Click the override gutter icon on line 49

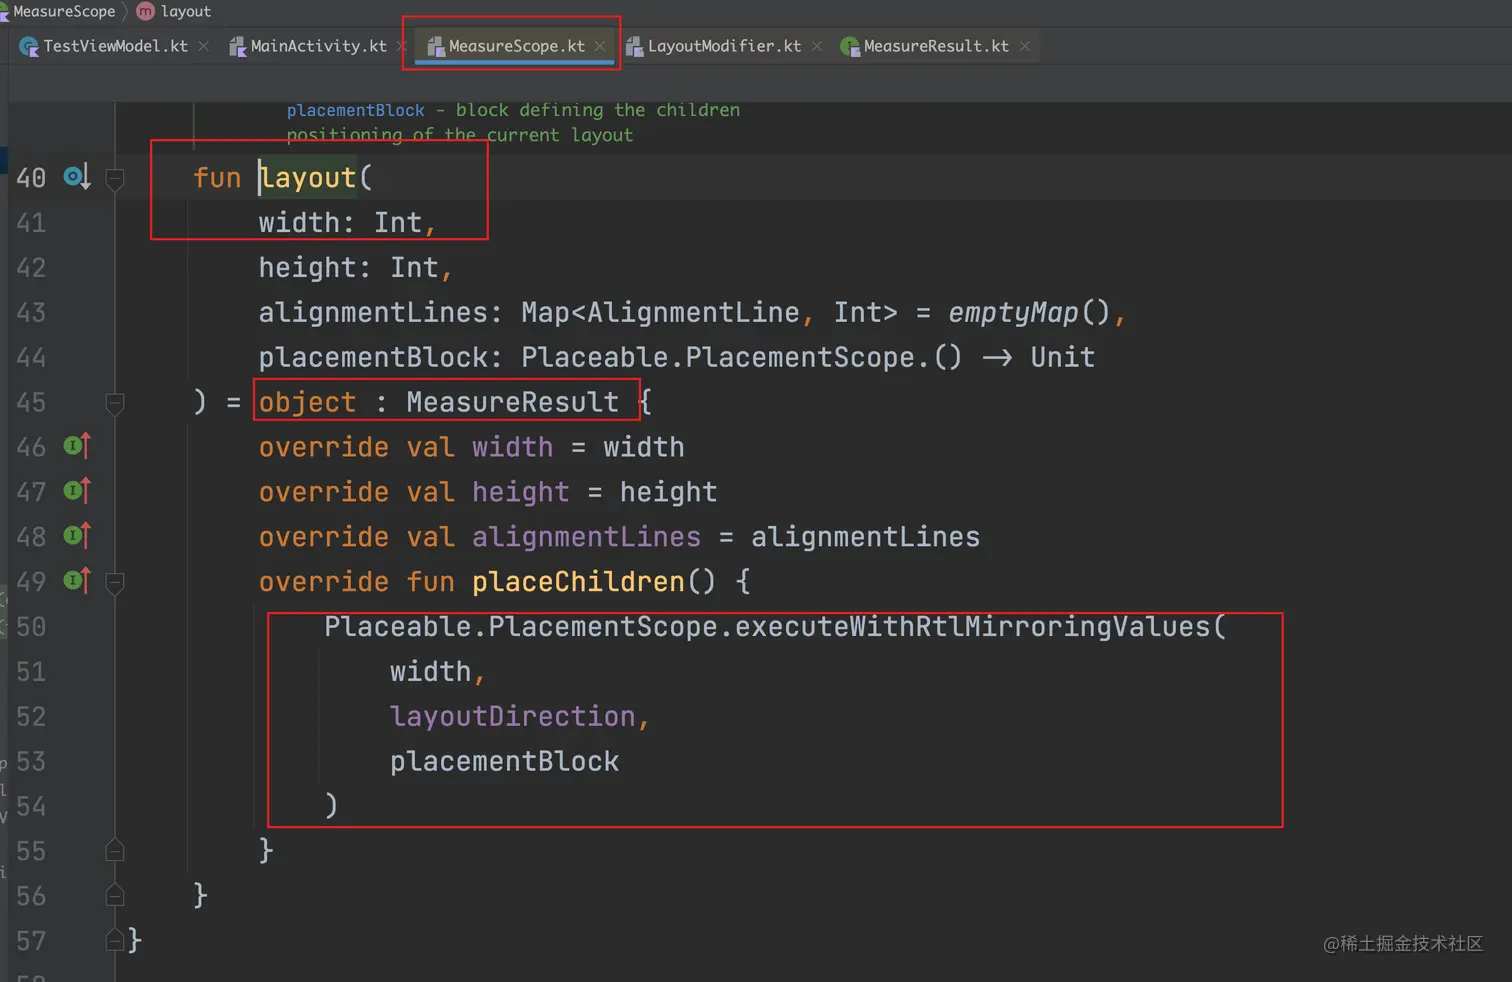point(77,581)
